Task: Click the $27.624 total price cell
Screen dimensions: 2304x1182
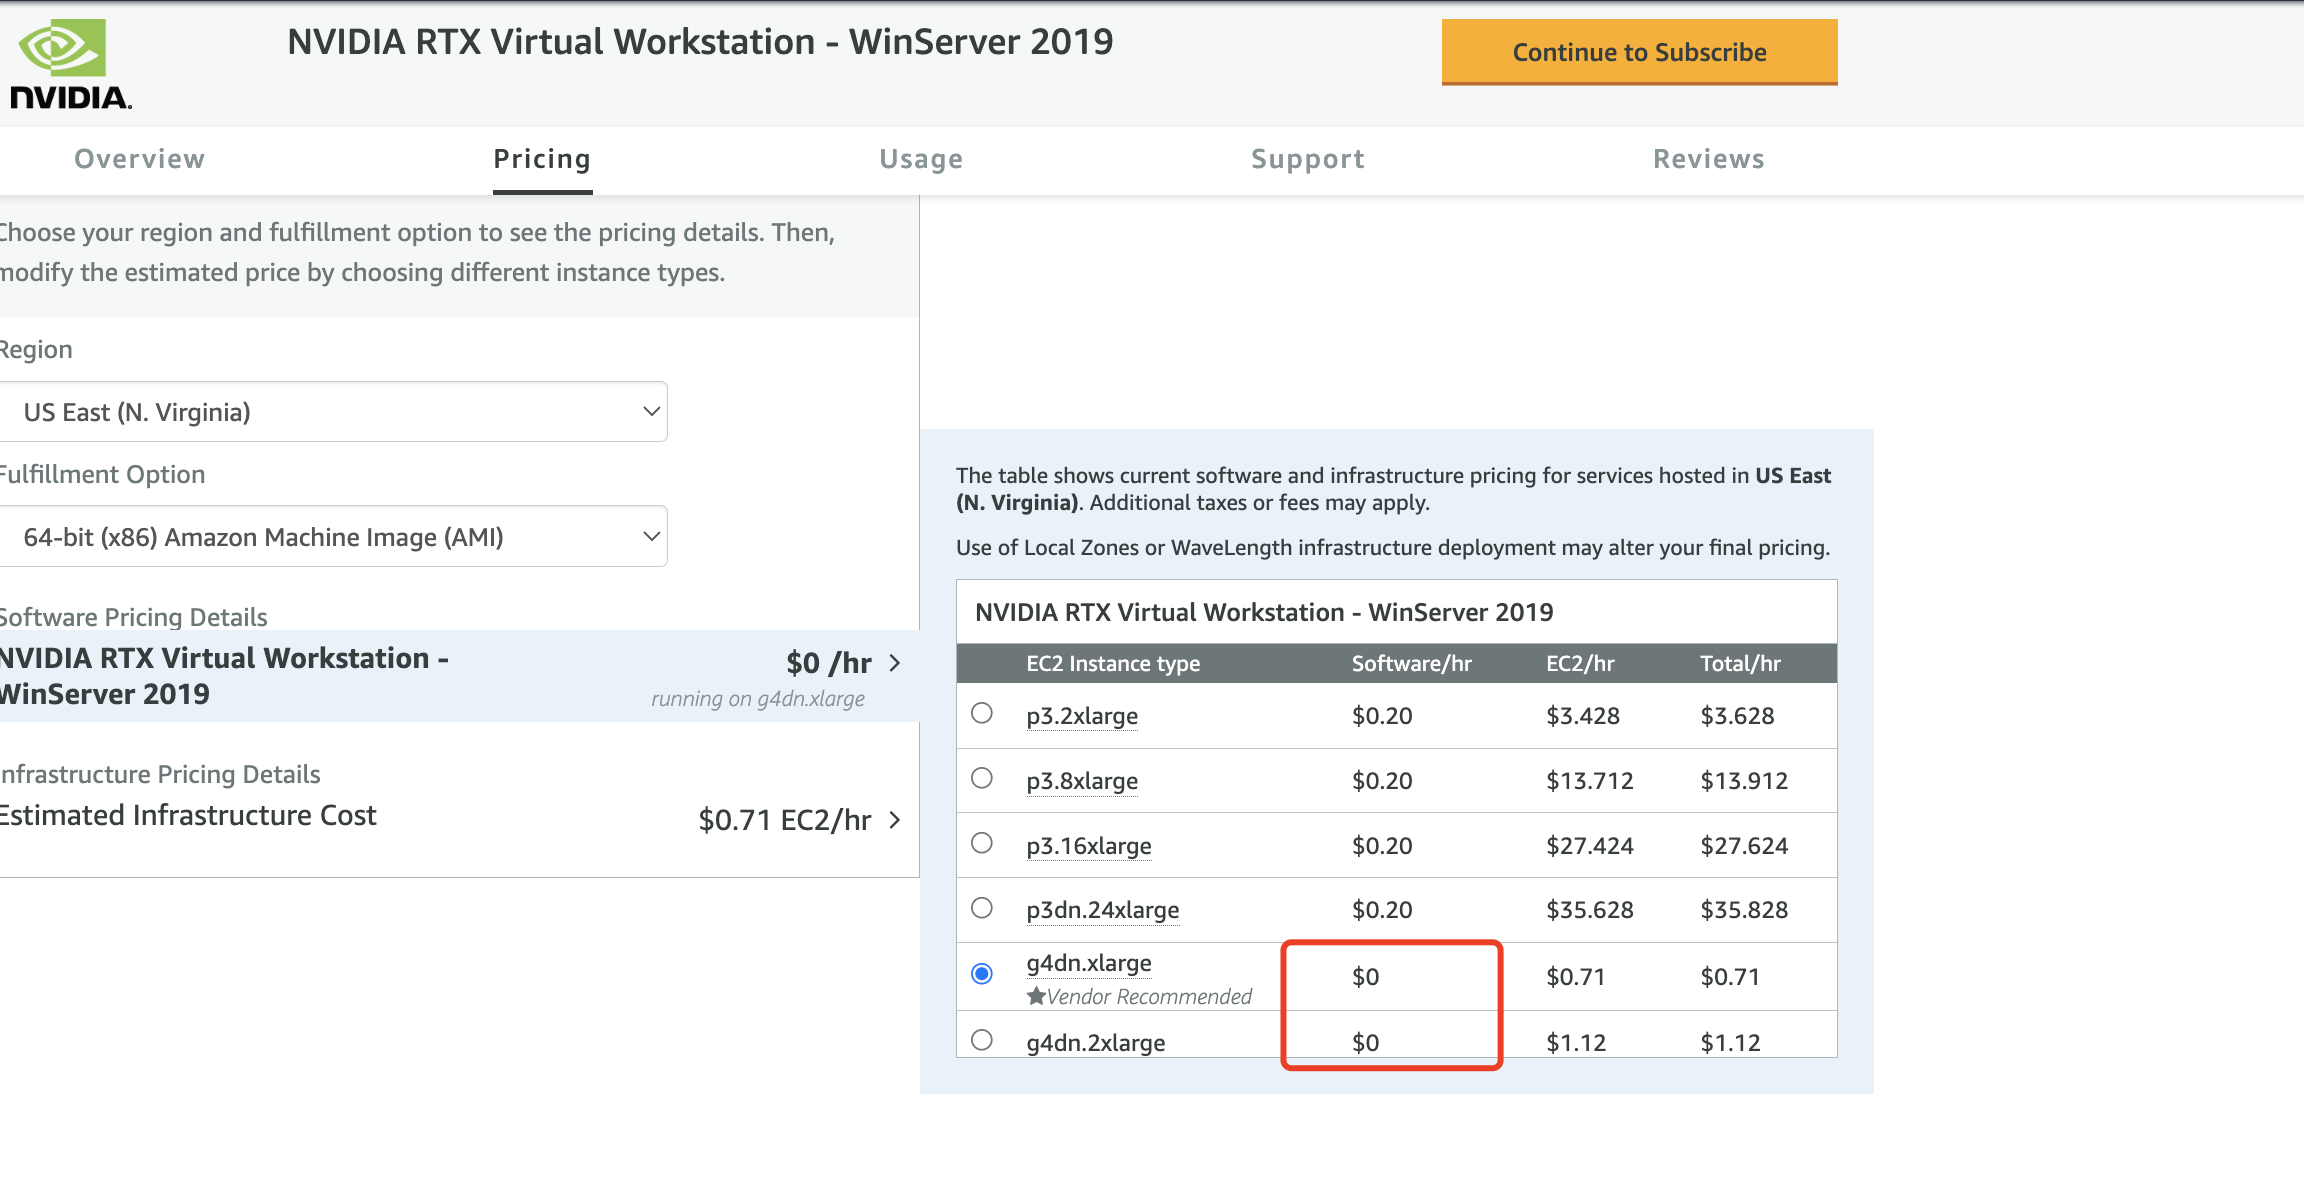Action: [1745, 846]
